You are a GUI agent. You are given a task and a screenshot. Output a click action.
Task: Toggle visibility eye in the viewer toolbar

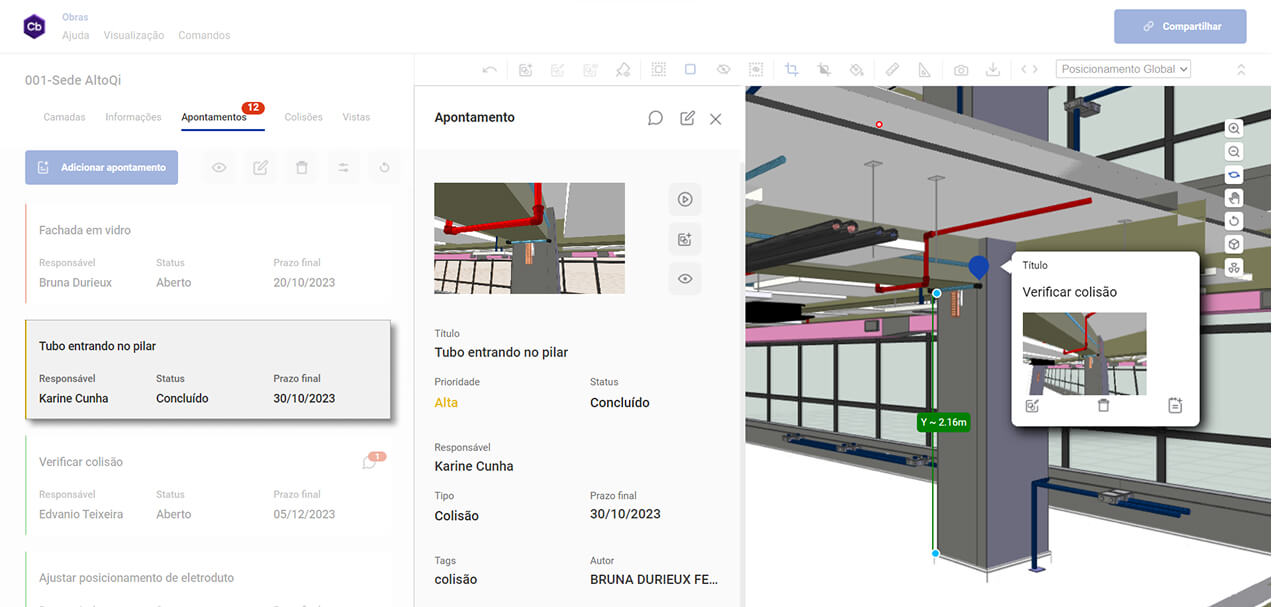pyautogui.click(x=723, y=70)
